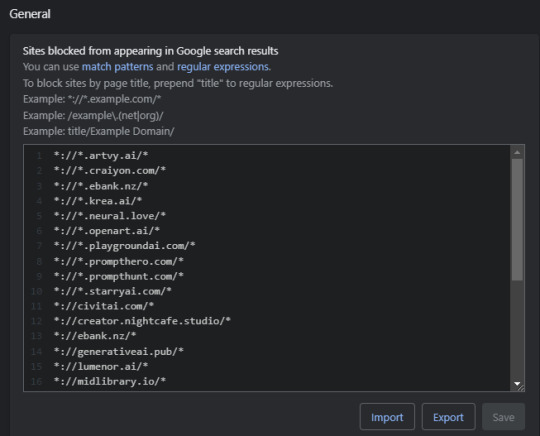Click the line *://*.prompthunt.com/*
The image size is (540, 436).
tap(118, 276)
